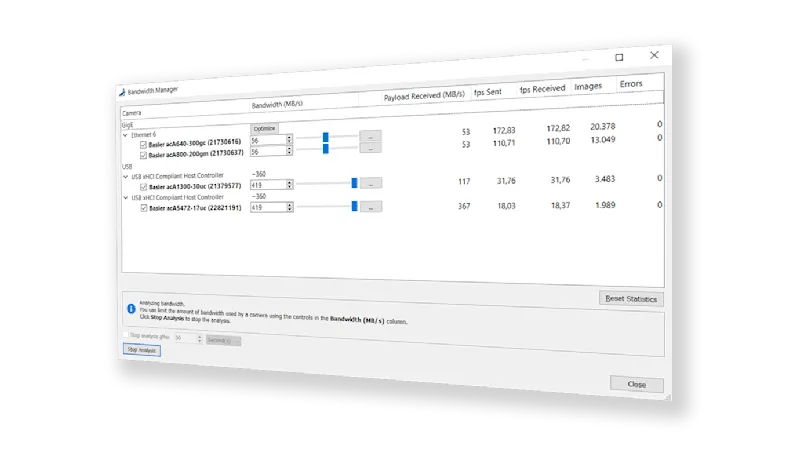Collapse the first USB xHCI Host Controller node
800x450 pixels.
point(125,176)
